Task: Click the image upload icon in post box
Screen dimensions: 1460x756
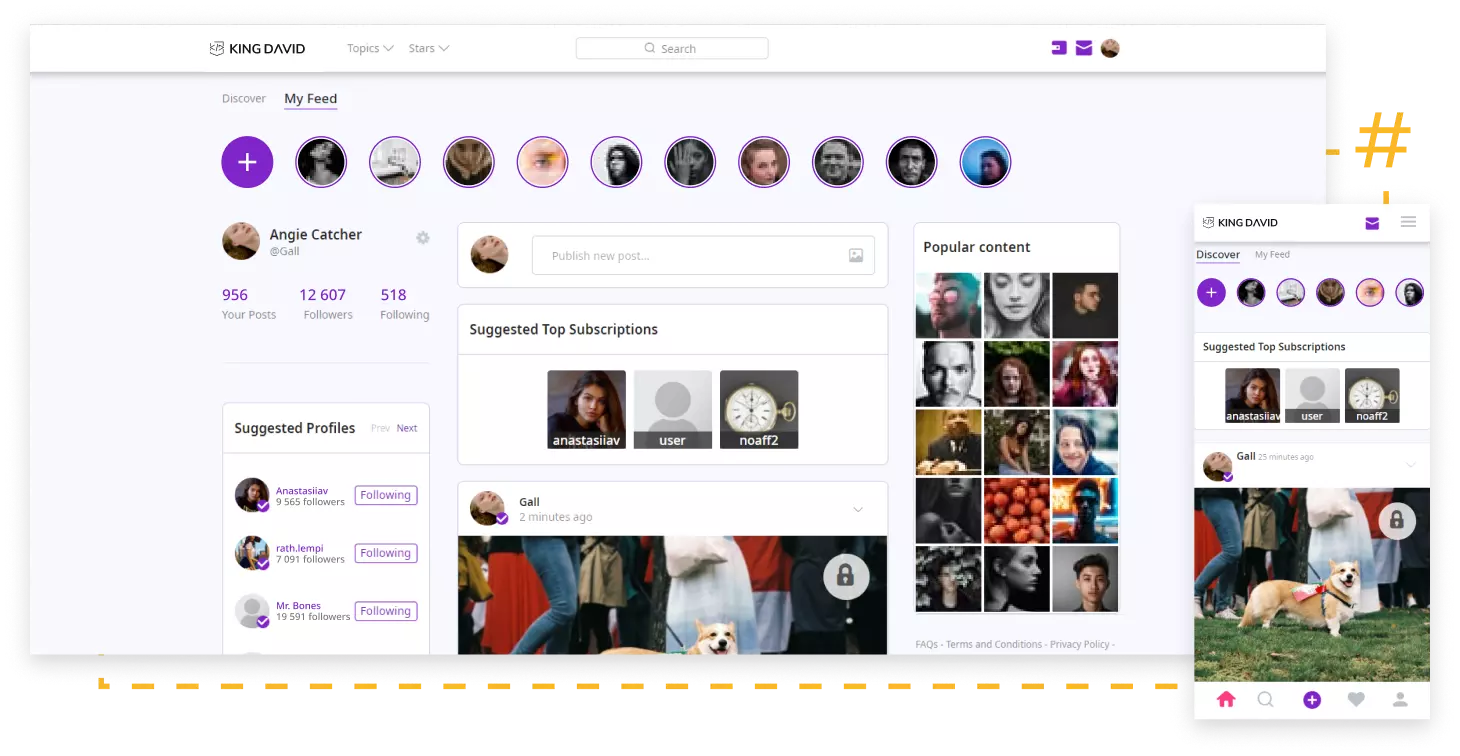Action: click(855, 256)
